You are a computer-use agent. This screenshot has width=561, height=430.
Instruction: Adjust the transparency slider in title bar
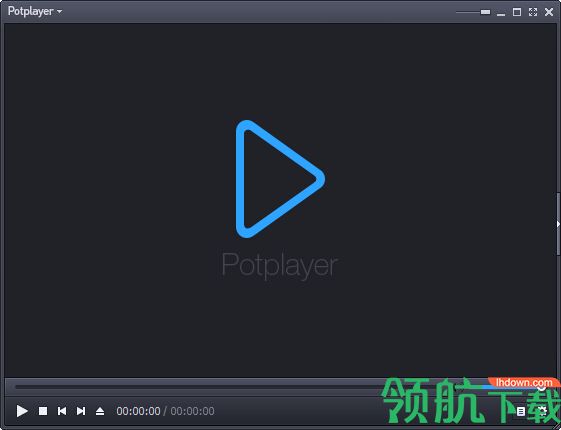473,12
